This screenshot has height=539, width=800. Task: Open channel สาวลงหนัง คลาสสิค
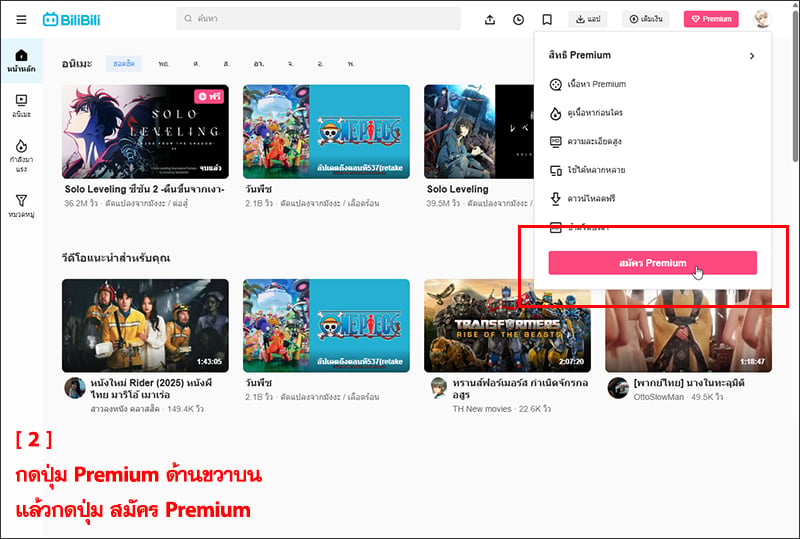click(125, 409)
